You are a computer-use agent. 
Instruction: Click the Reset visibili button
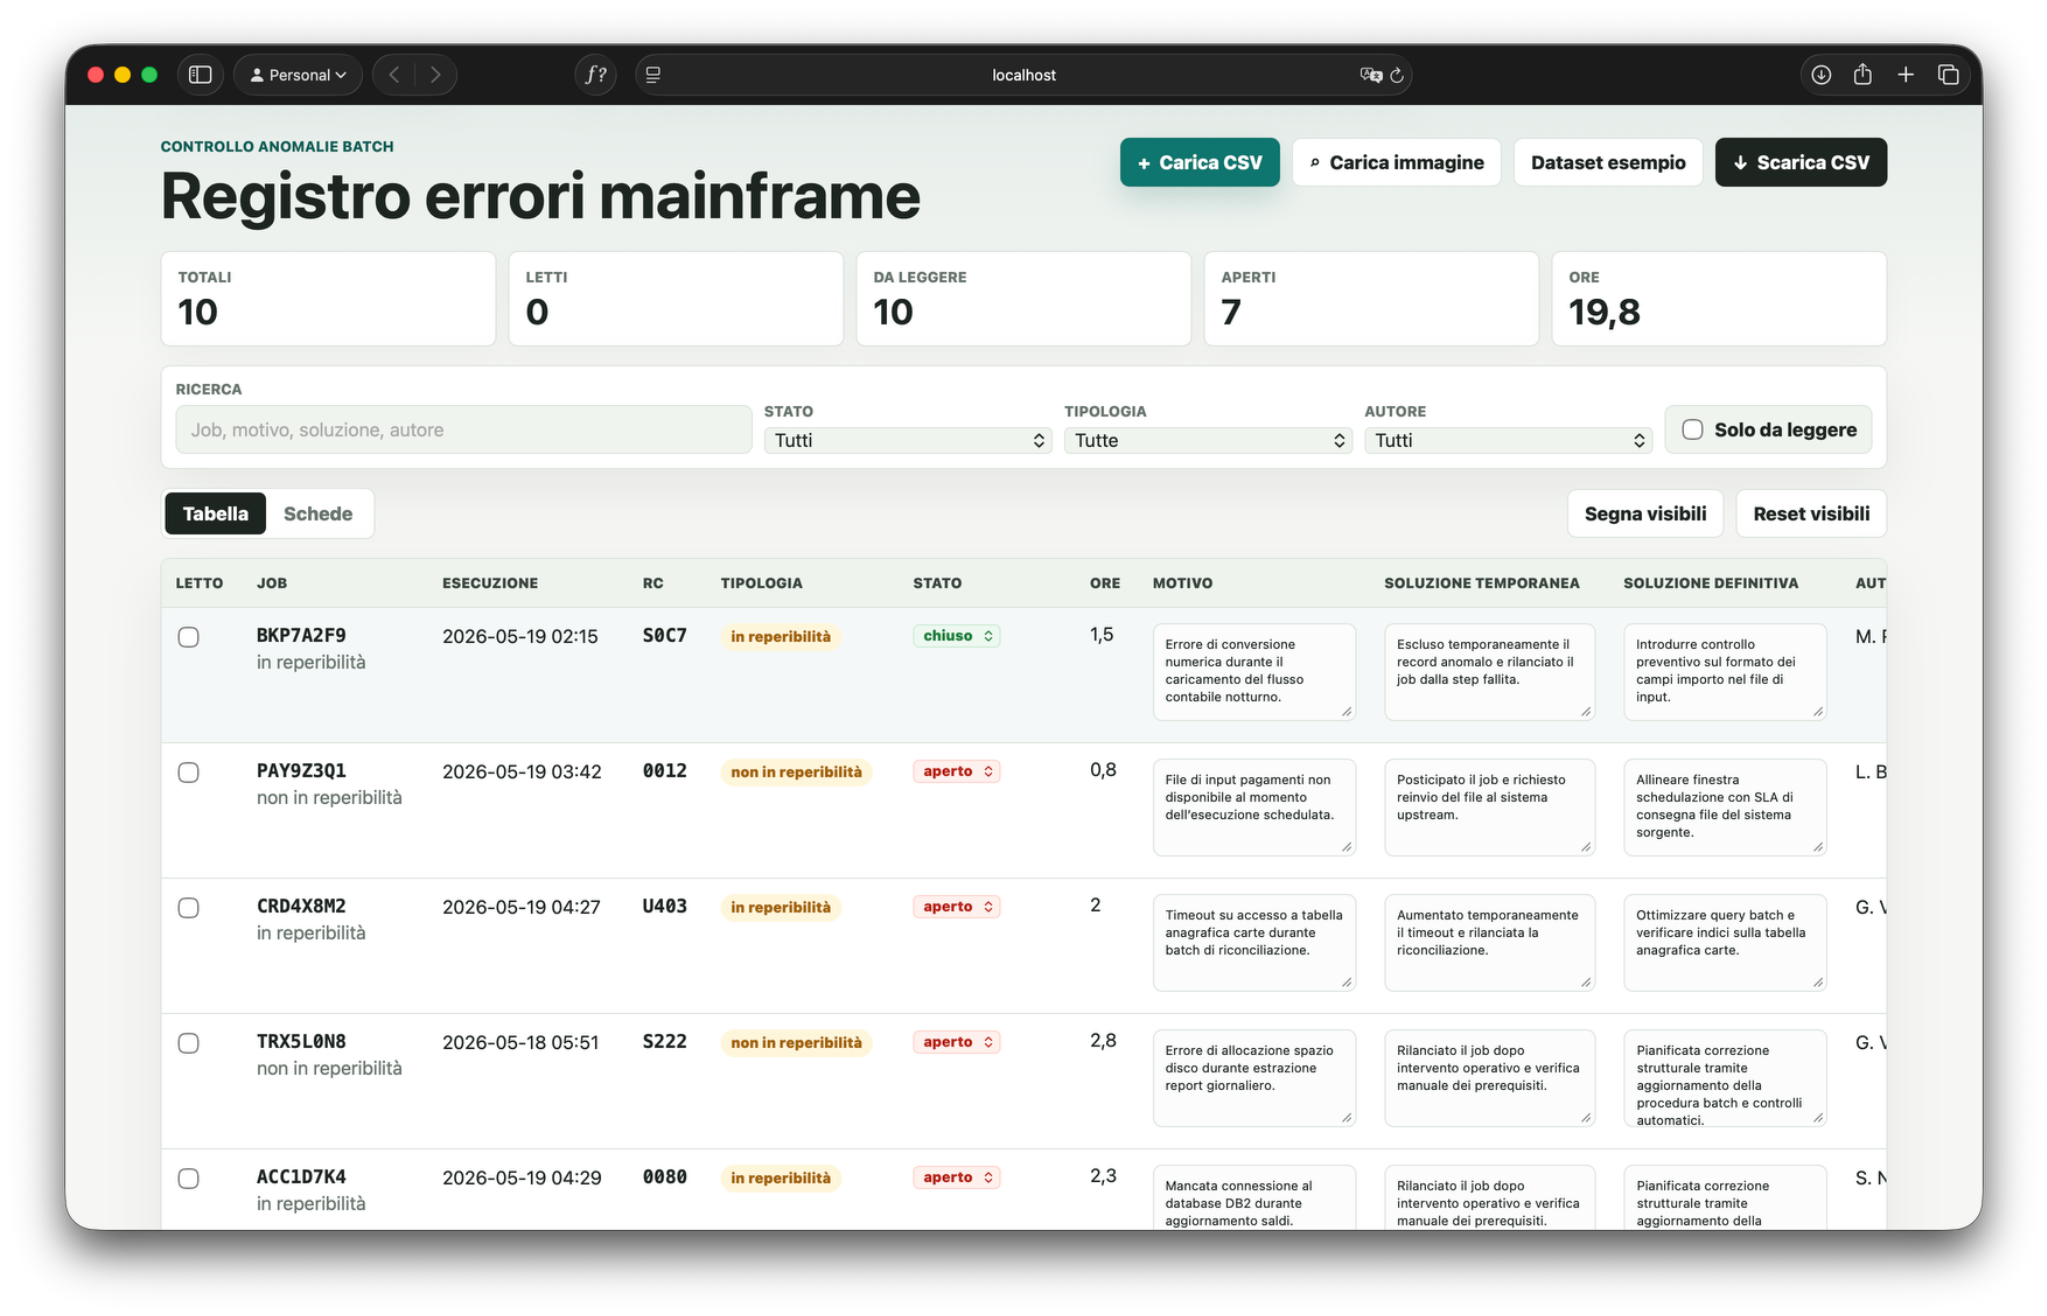(x=1811, y=513)
